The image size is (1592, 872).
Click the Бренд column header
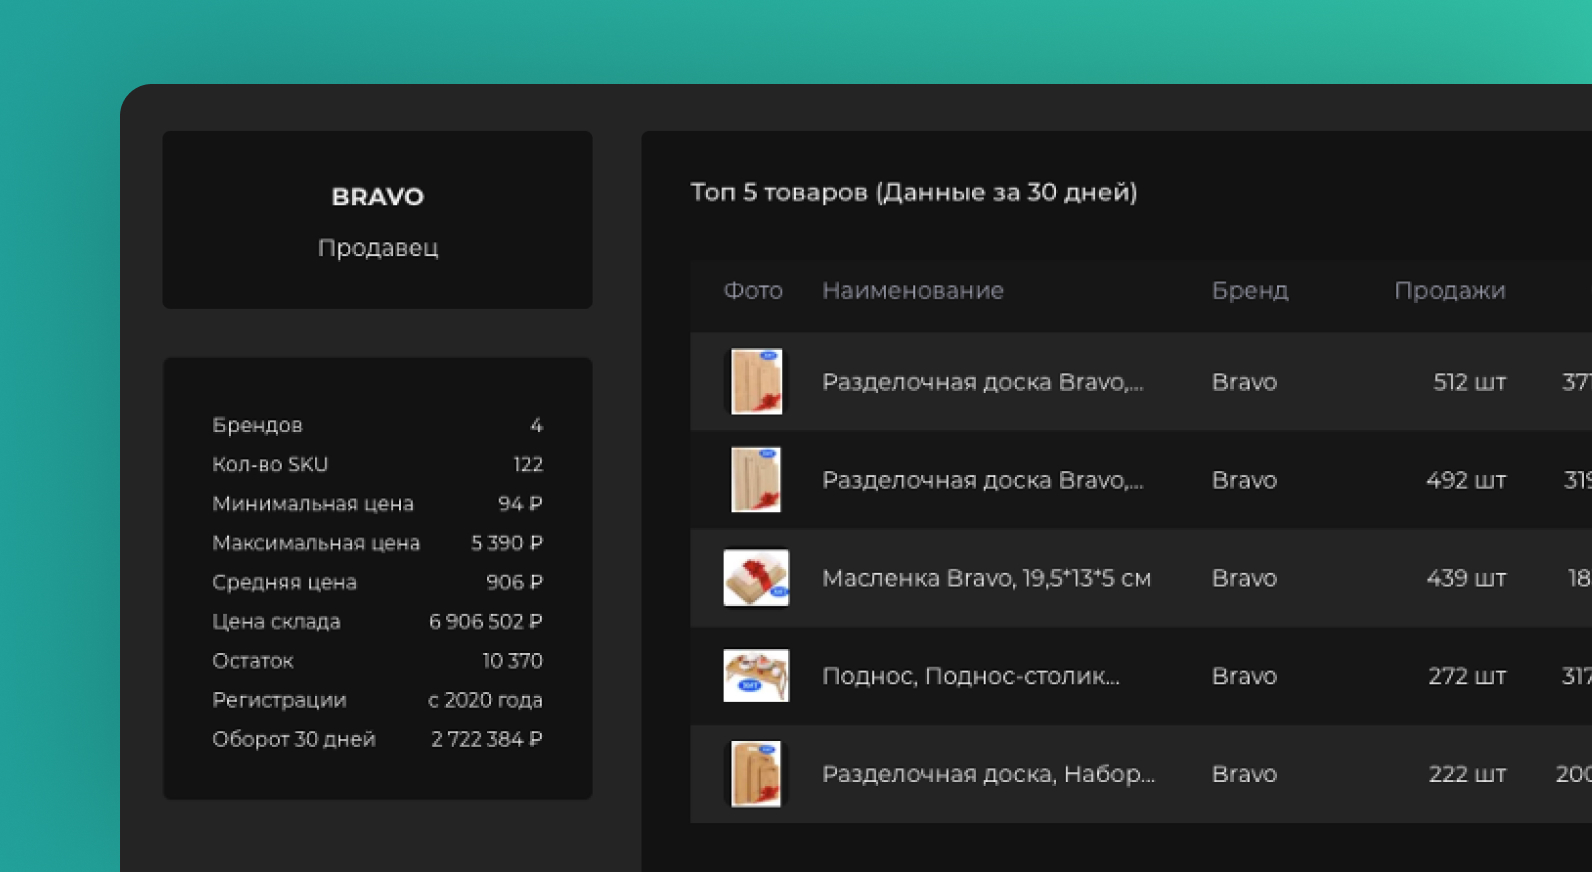point(1249,290)
